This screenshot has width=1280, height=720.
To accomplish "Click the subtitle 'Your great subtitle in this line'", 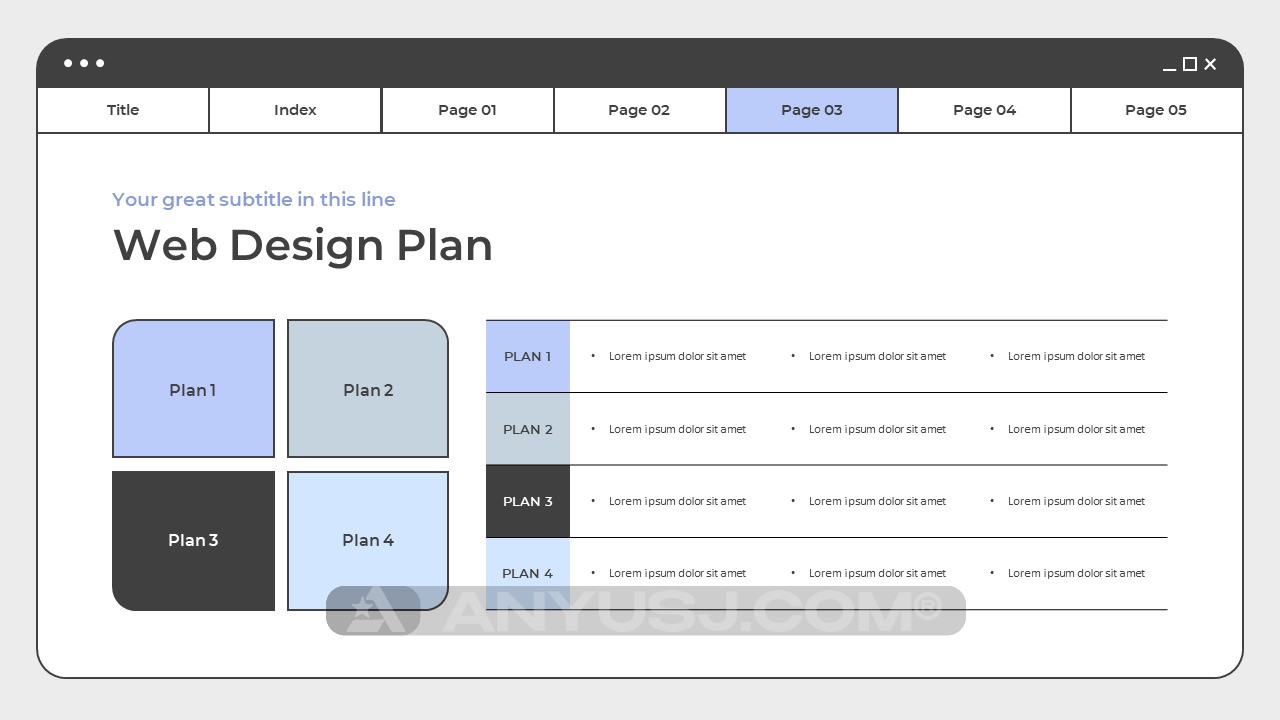I will [254, 200].
